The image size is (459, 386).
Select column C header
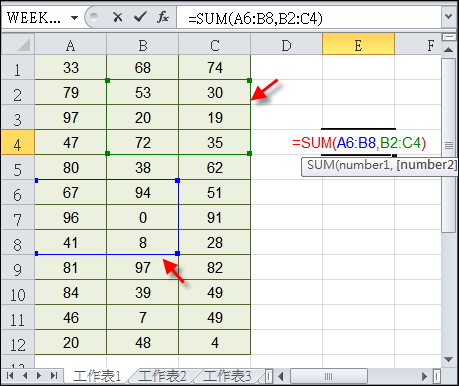click(215, 45)
